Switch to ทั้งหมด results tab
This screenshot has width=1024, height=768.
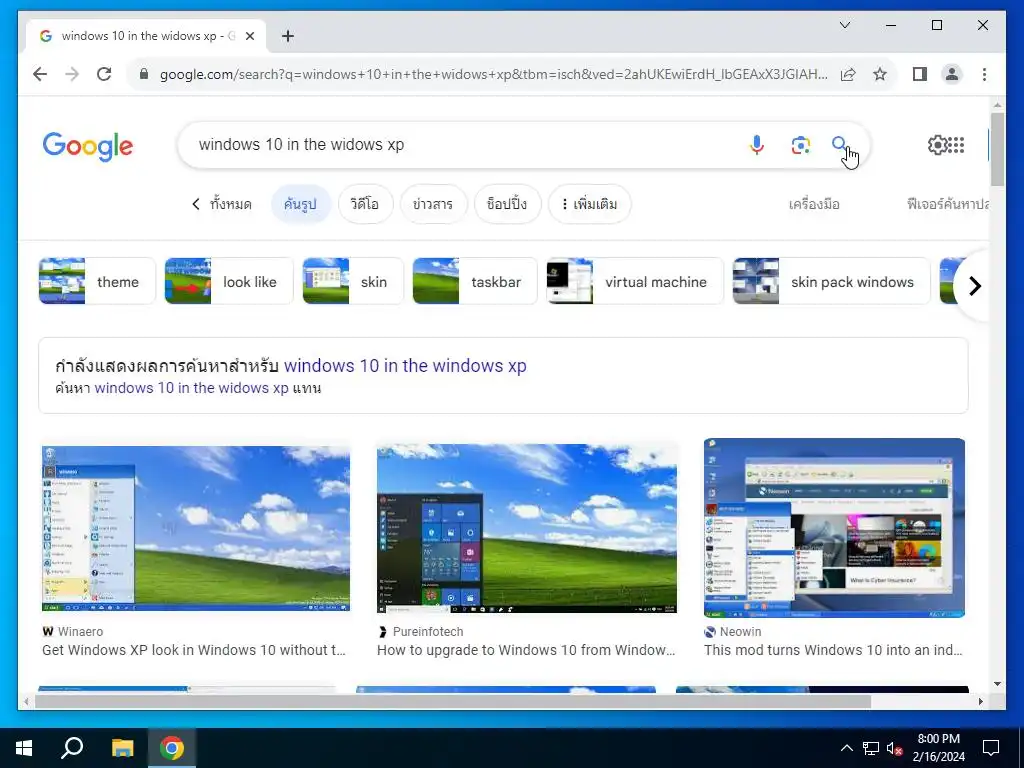[x=231, y=204]
